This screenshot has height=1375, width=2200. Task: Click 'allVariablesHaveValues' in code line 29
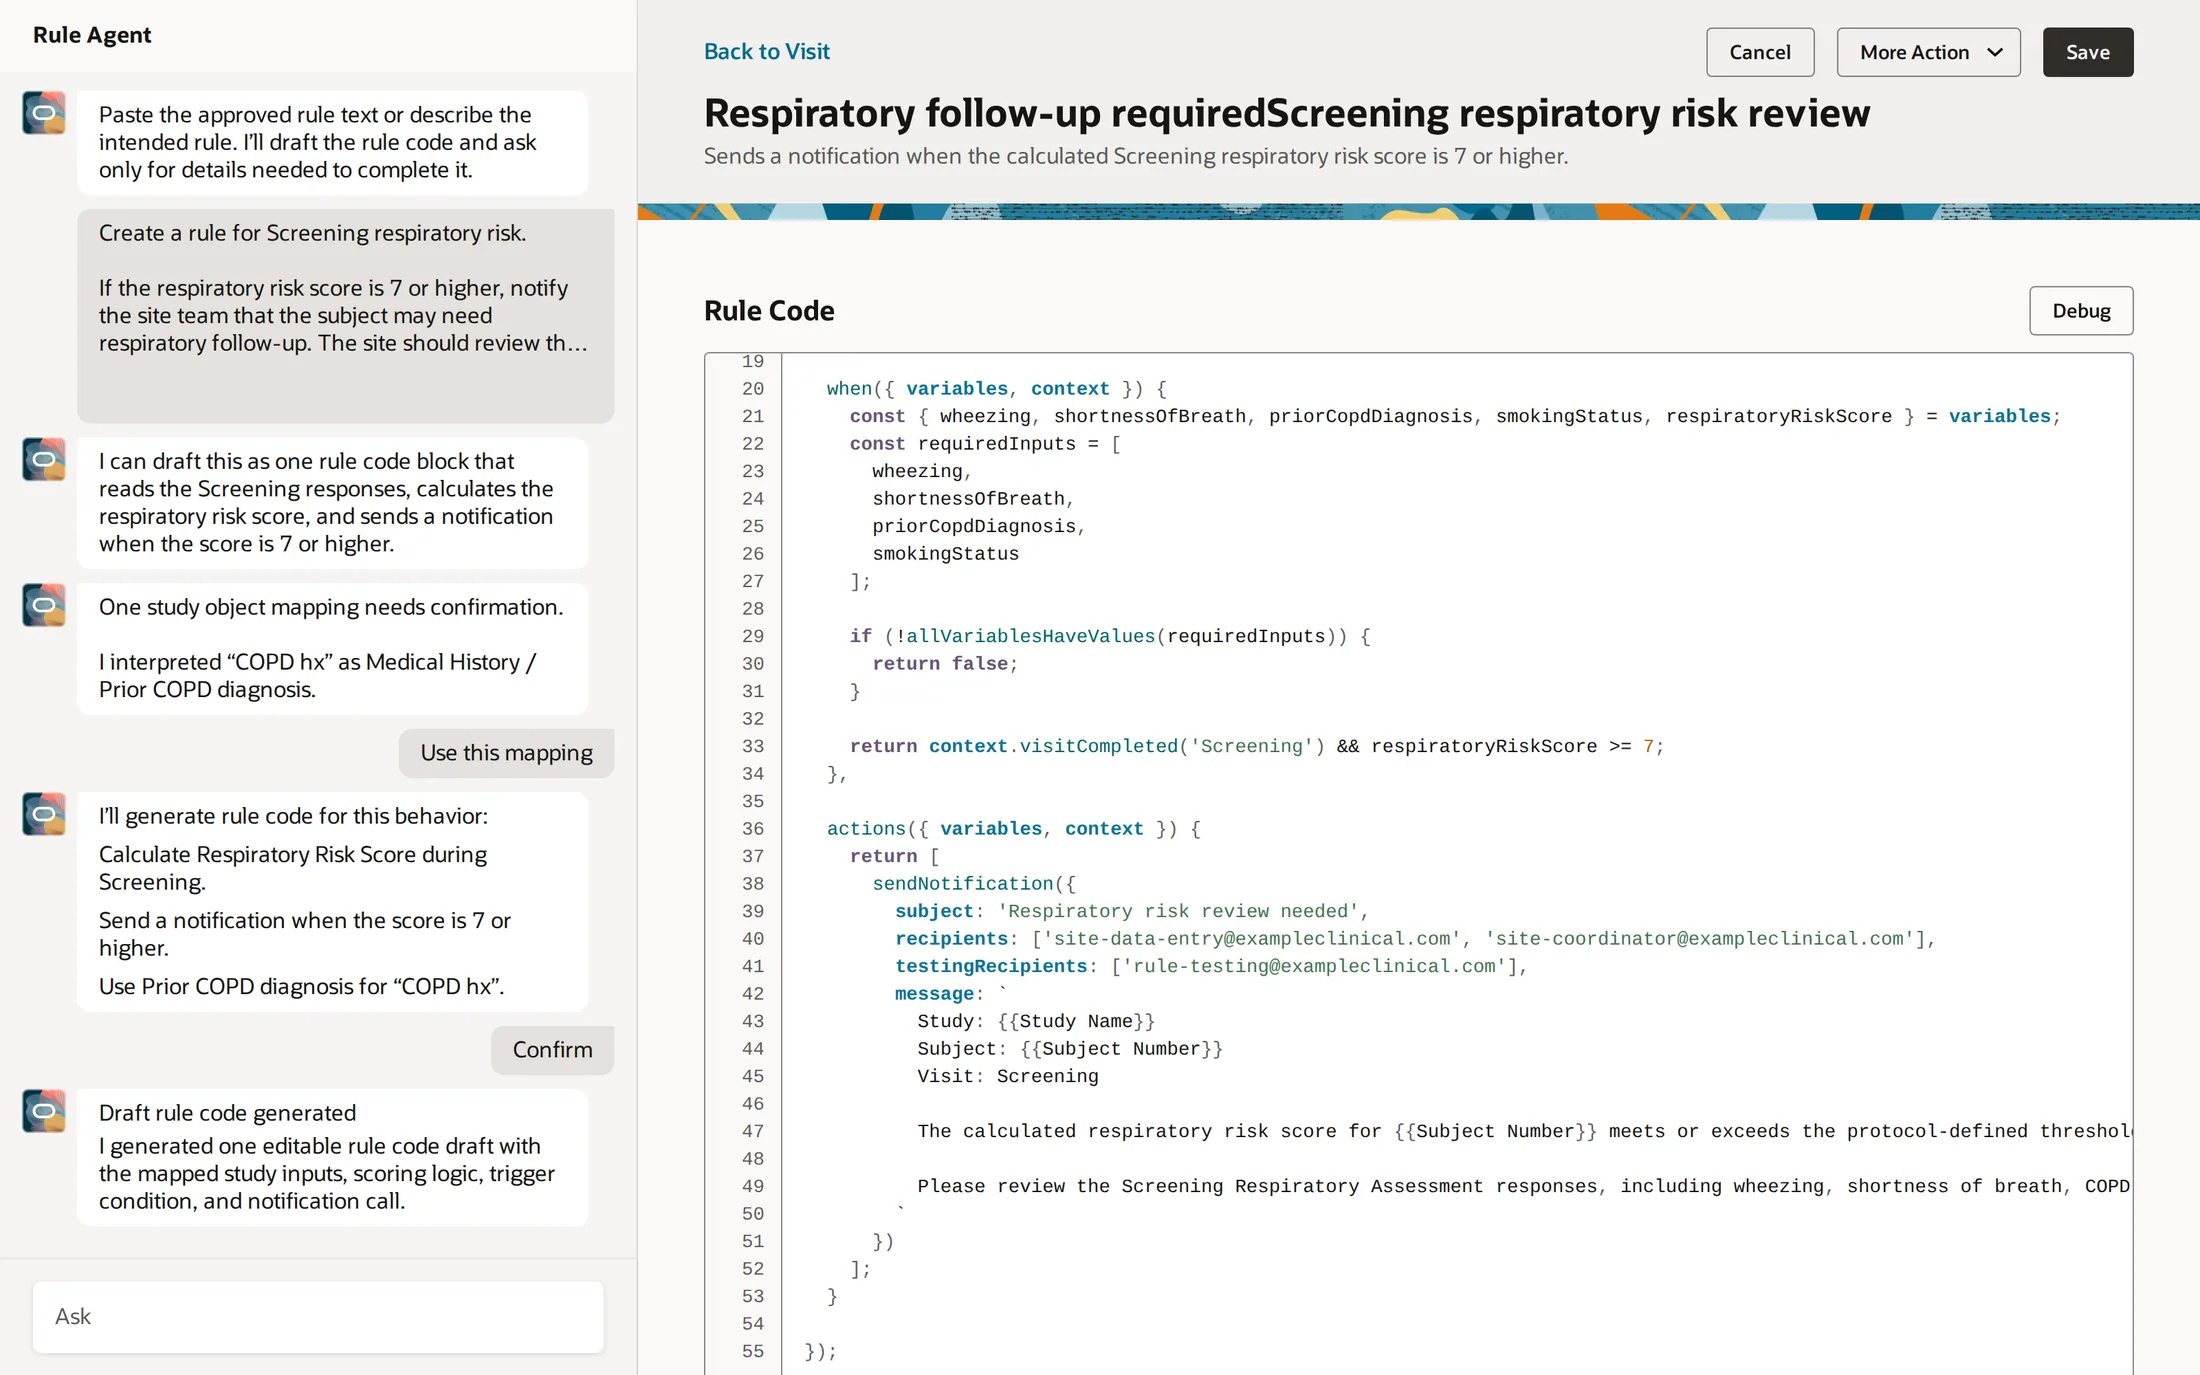click(1030, 636)
